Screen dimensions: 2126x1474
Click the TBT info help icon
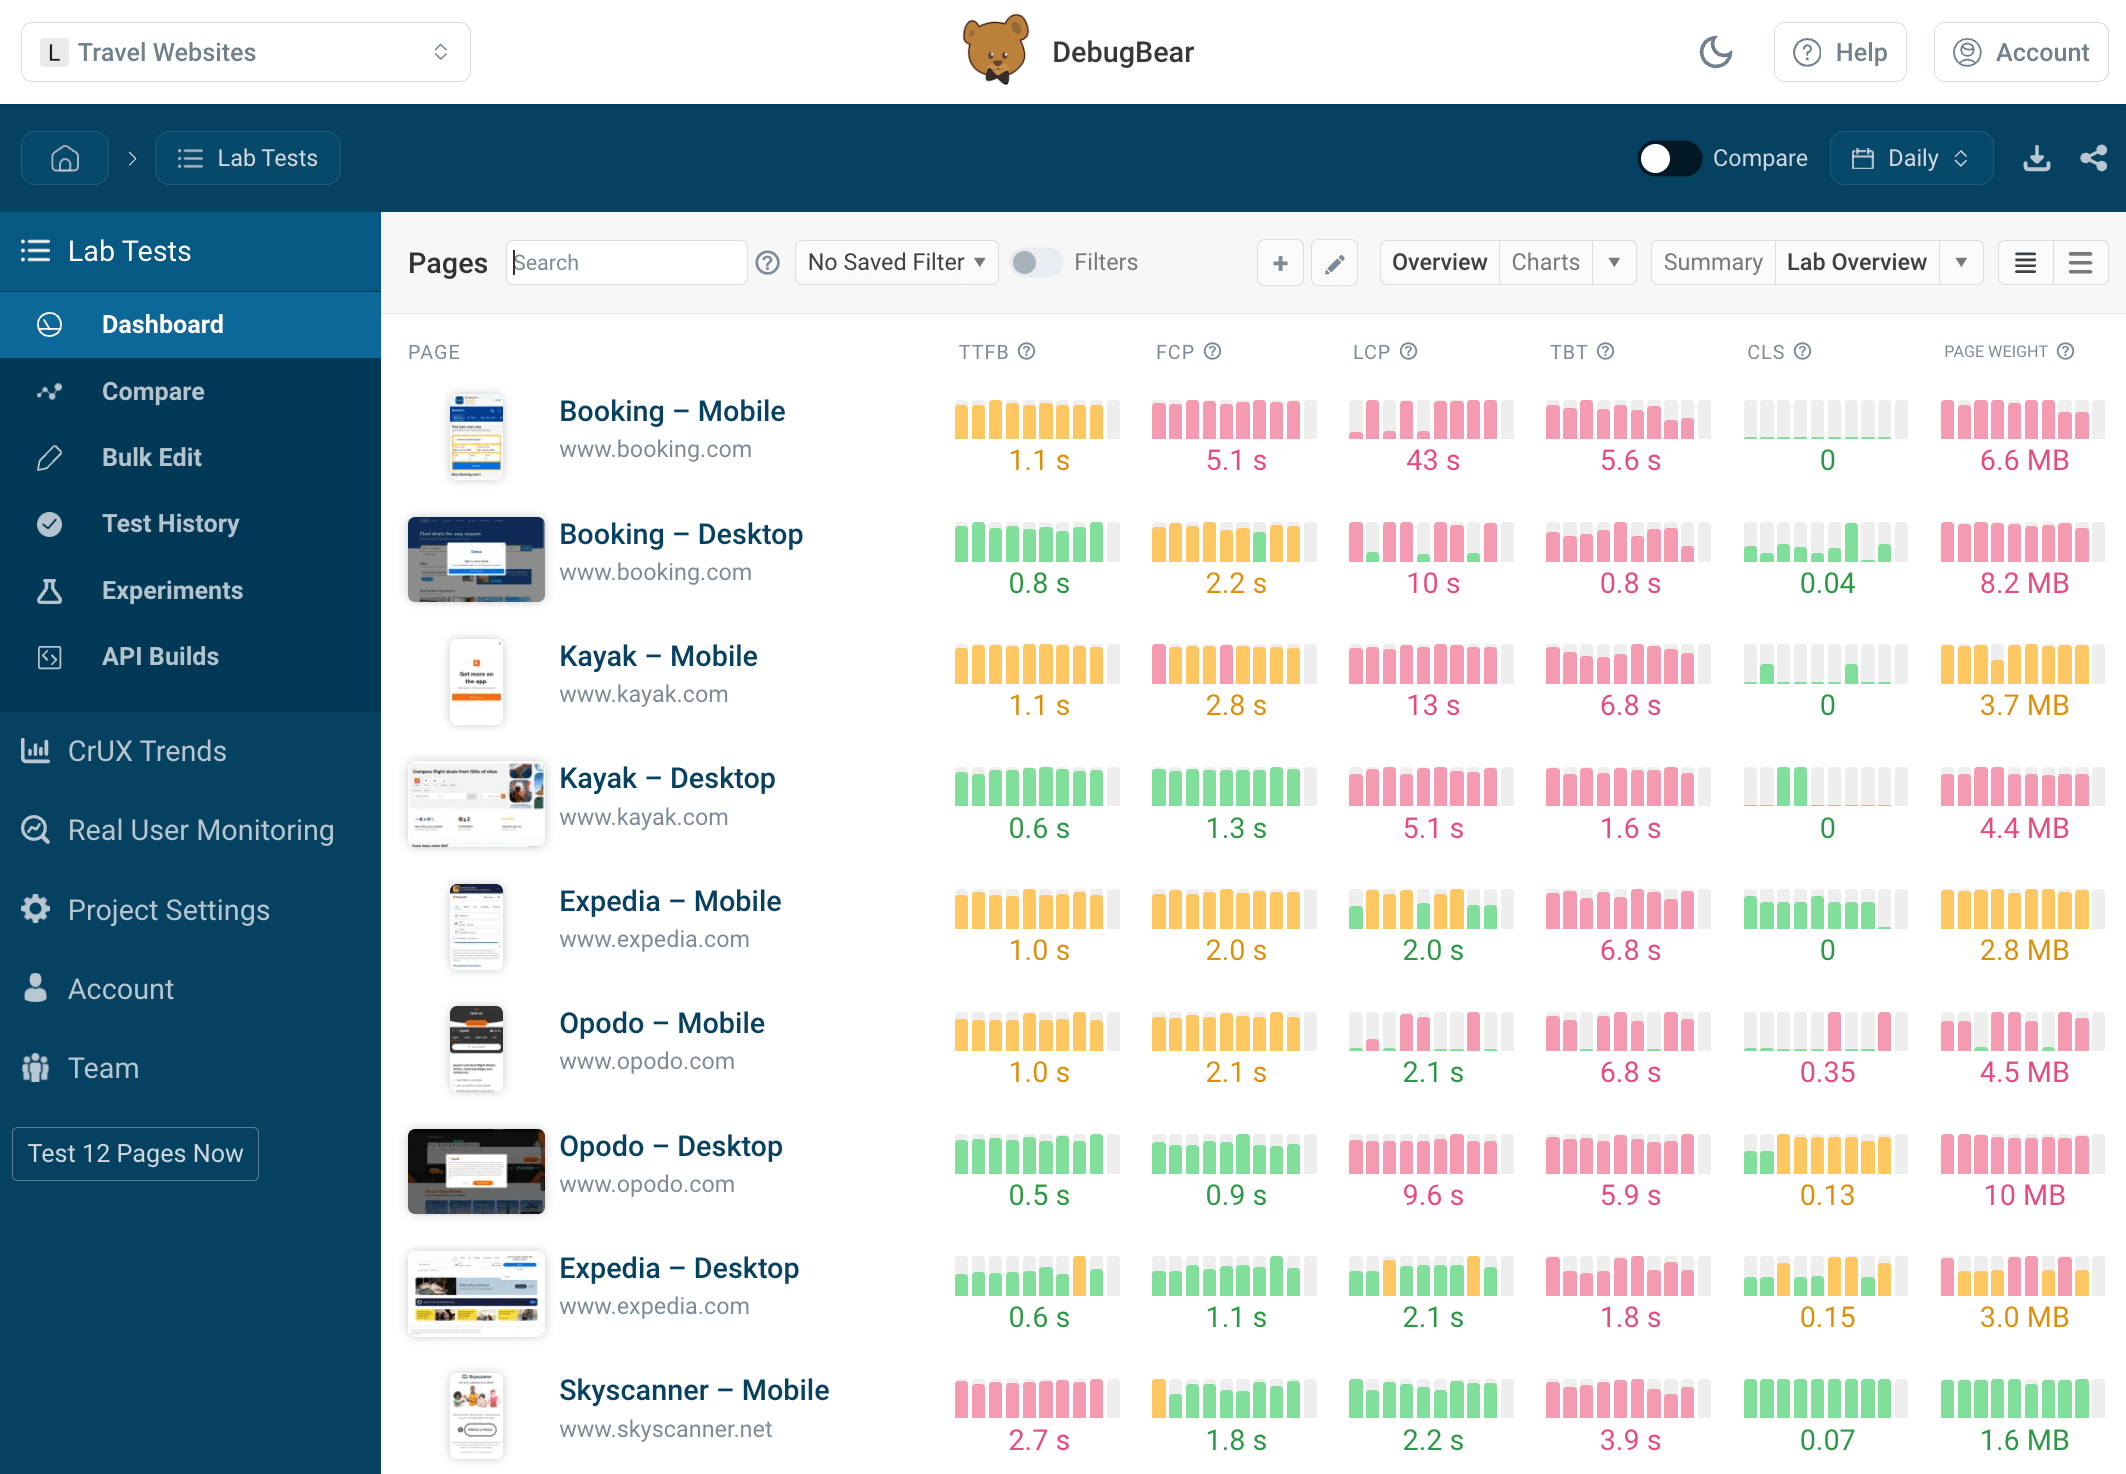1606,351
